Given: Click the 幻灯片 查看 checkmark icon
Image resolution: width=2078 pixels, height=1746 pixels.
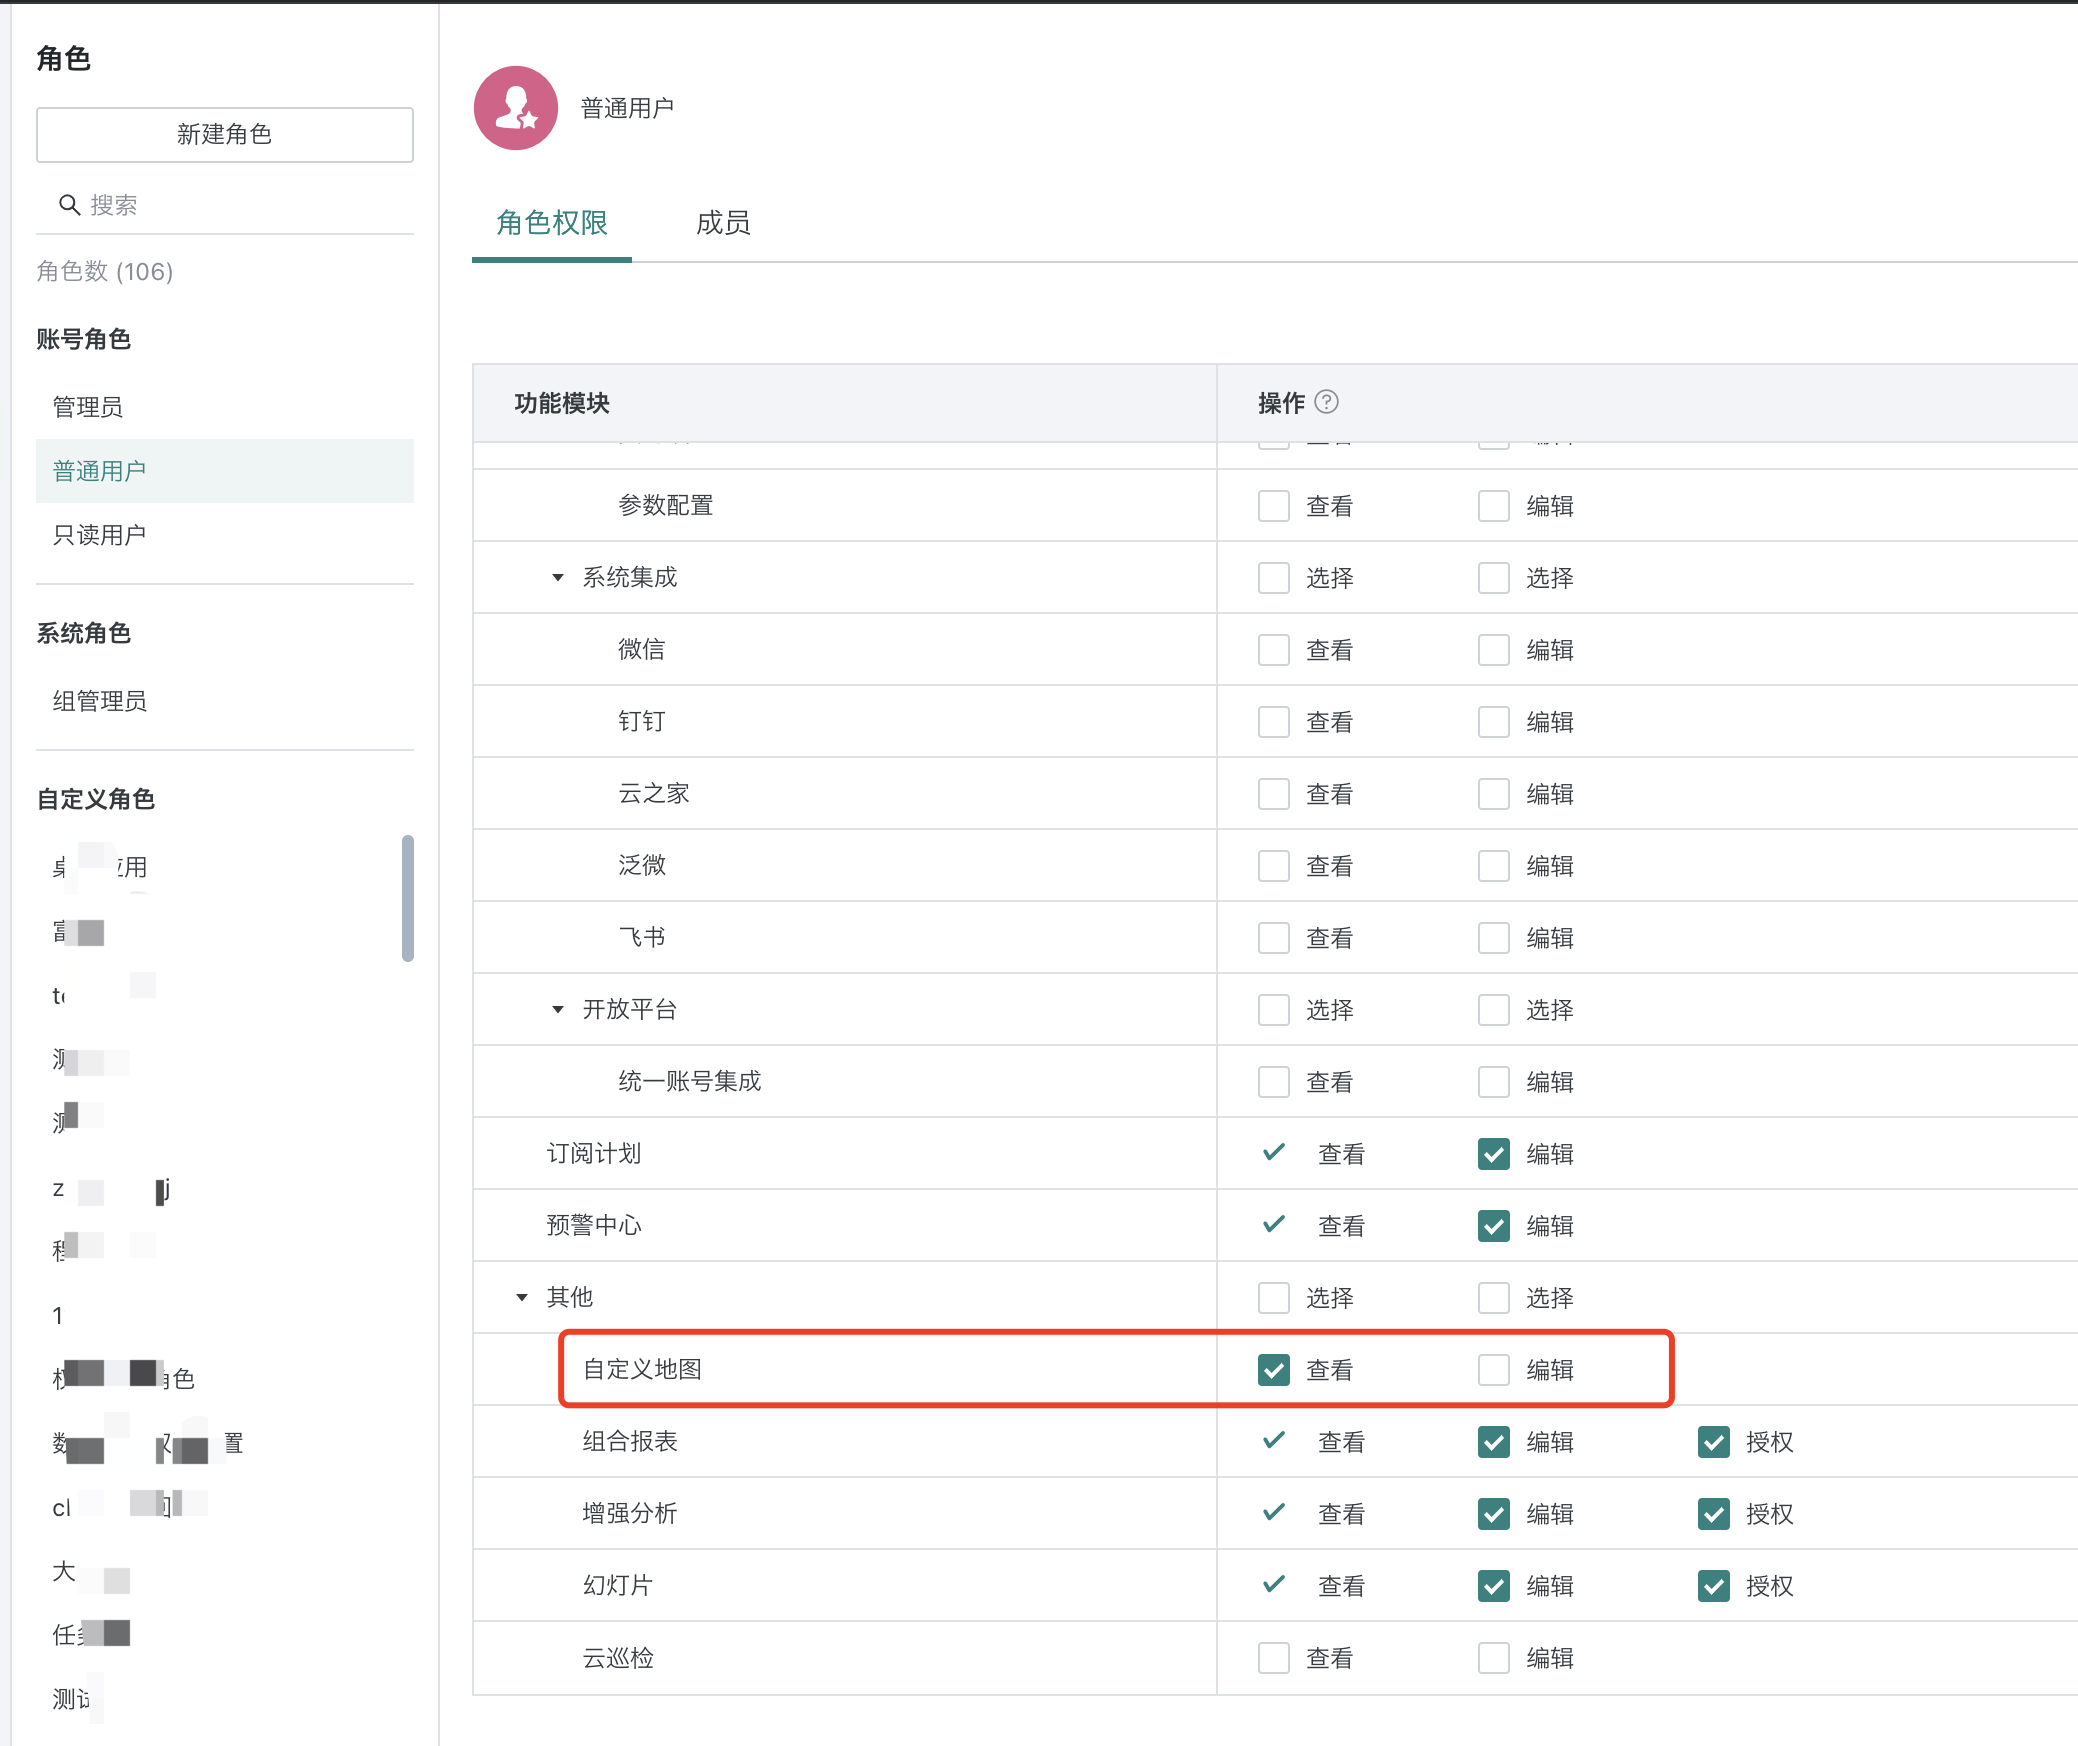Looking at the screenshot, I should pyautogui.click(x=1274, y=1584).
